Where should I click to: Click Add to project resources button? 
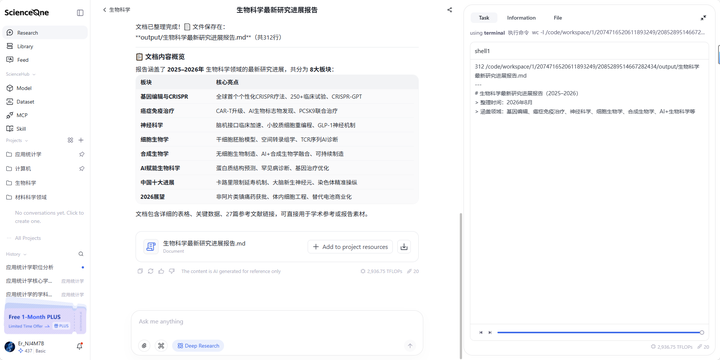350,247
